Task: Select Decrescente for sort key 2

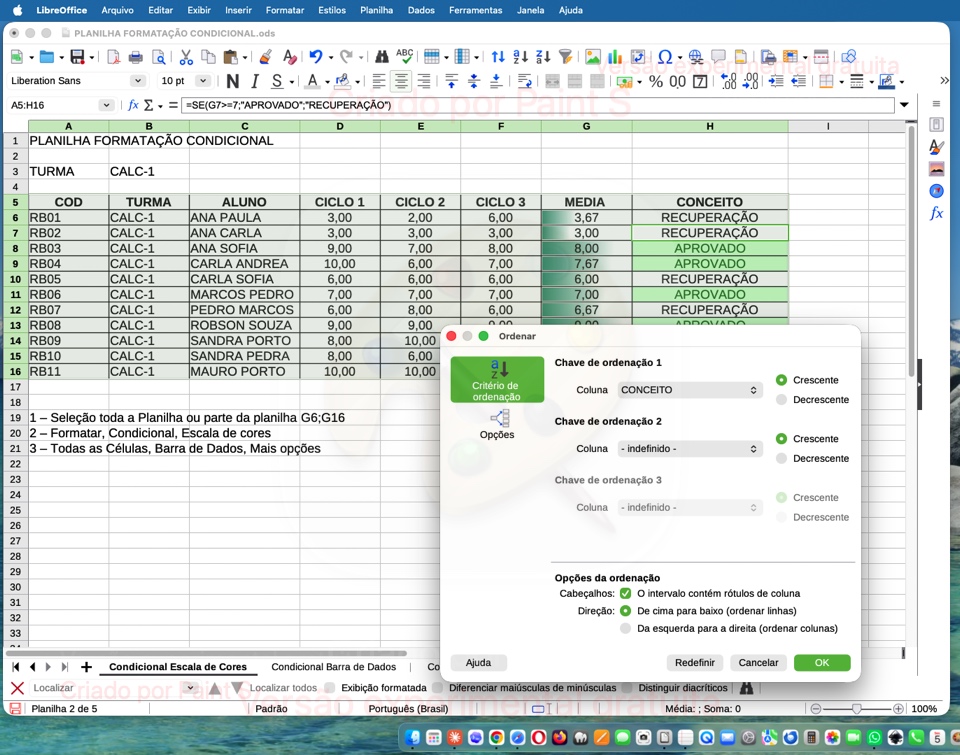Action: (781, 459)
